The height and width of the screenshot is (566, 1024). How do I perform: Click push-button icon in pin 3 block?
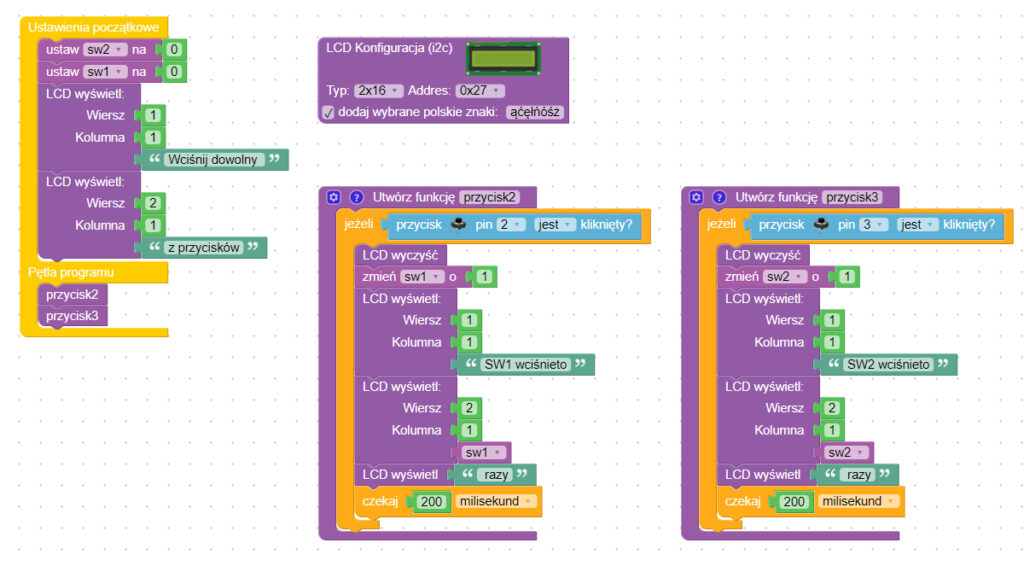821,225
